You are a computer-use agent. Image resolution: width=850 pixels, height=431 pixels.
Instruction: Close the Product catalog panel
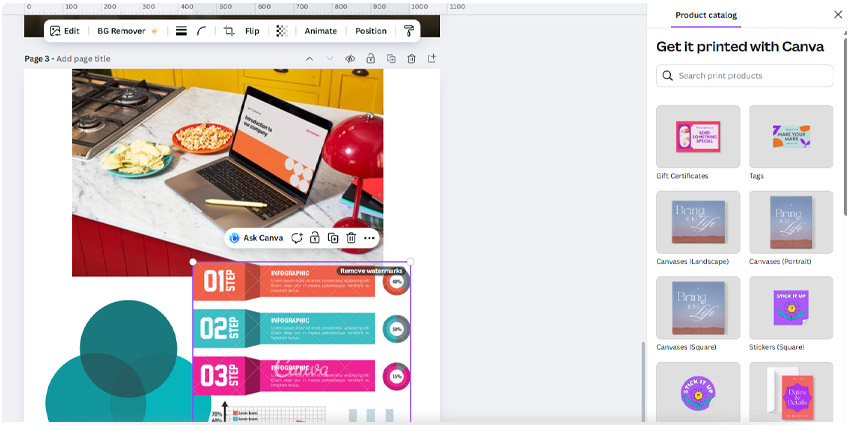[x=838, y=15]
